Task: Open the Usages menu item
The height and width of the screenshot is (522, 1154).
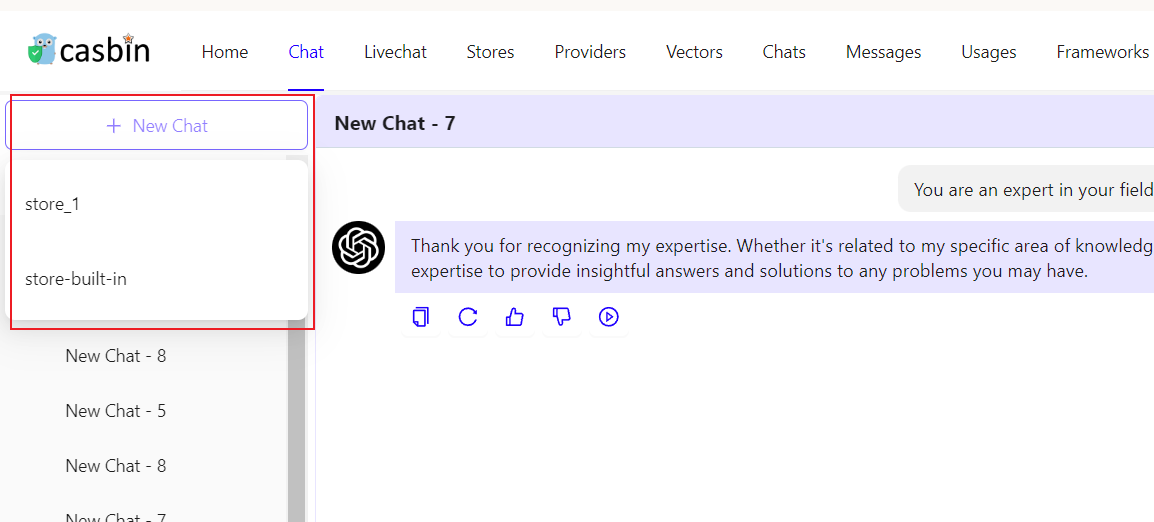Action: pos(988,52)
